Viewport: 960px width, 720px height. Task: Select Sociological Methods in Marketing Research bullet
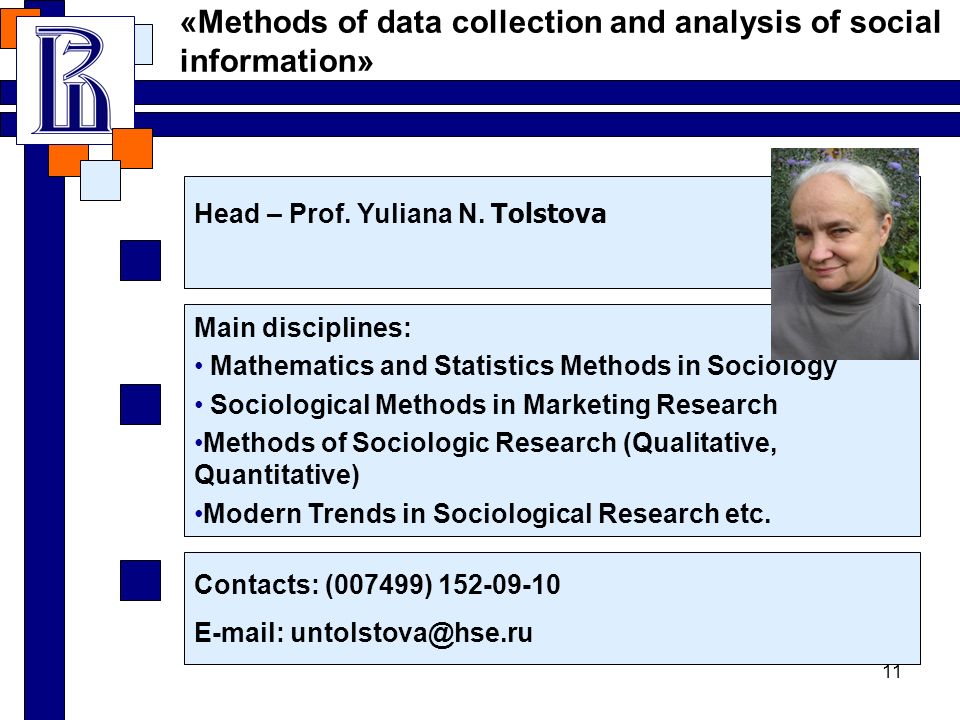click(x=486, y=405)
